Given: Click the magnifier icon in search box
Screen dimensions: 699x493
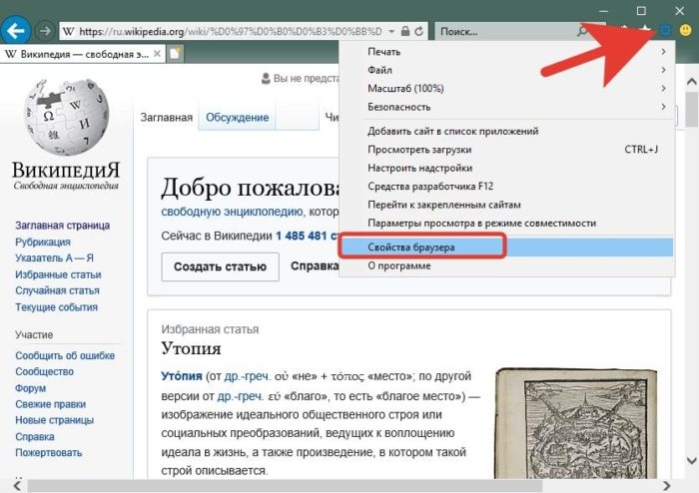Looking at the screenshot, I should [x=582, y=31].
